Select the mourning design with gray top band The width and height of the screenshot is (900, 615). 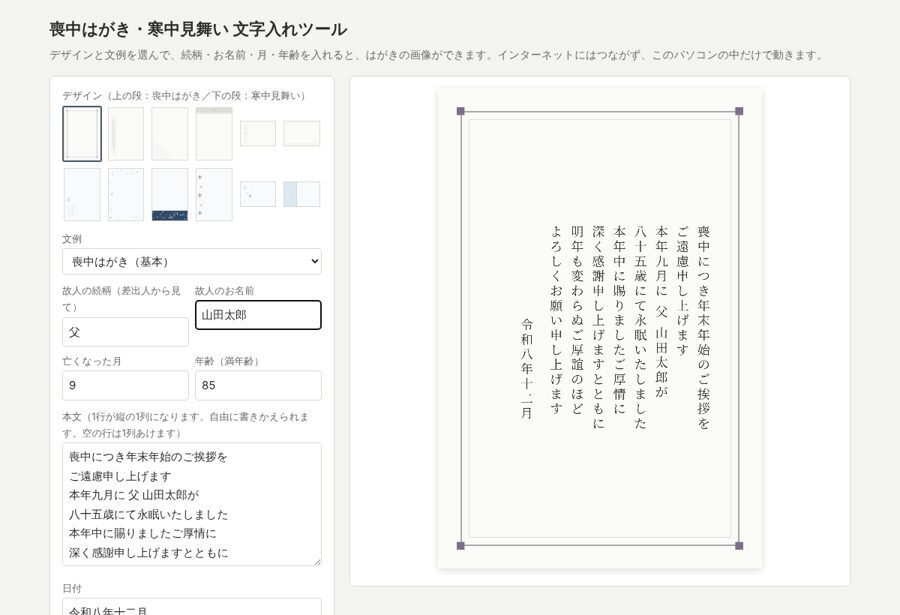(x=214, y=134)
